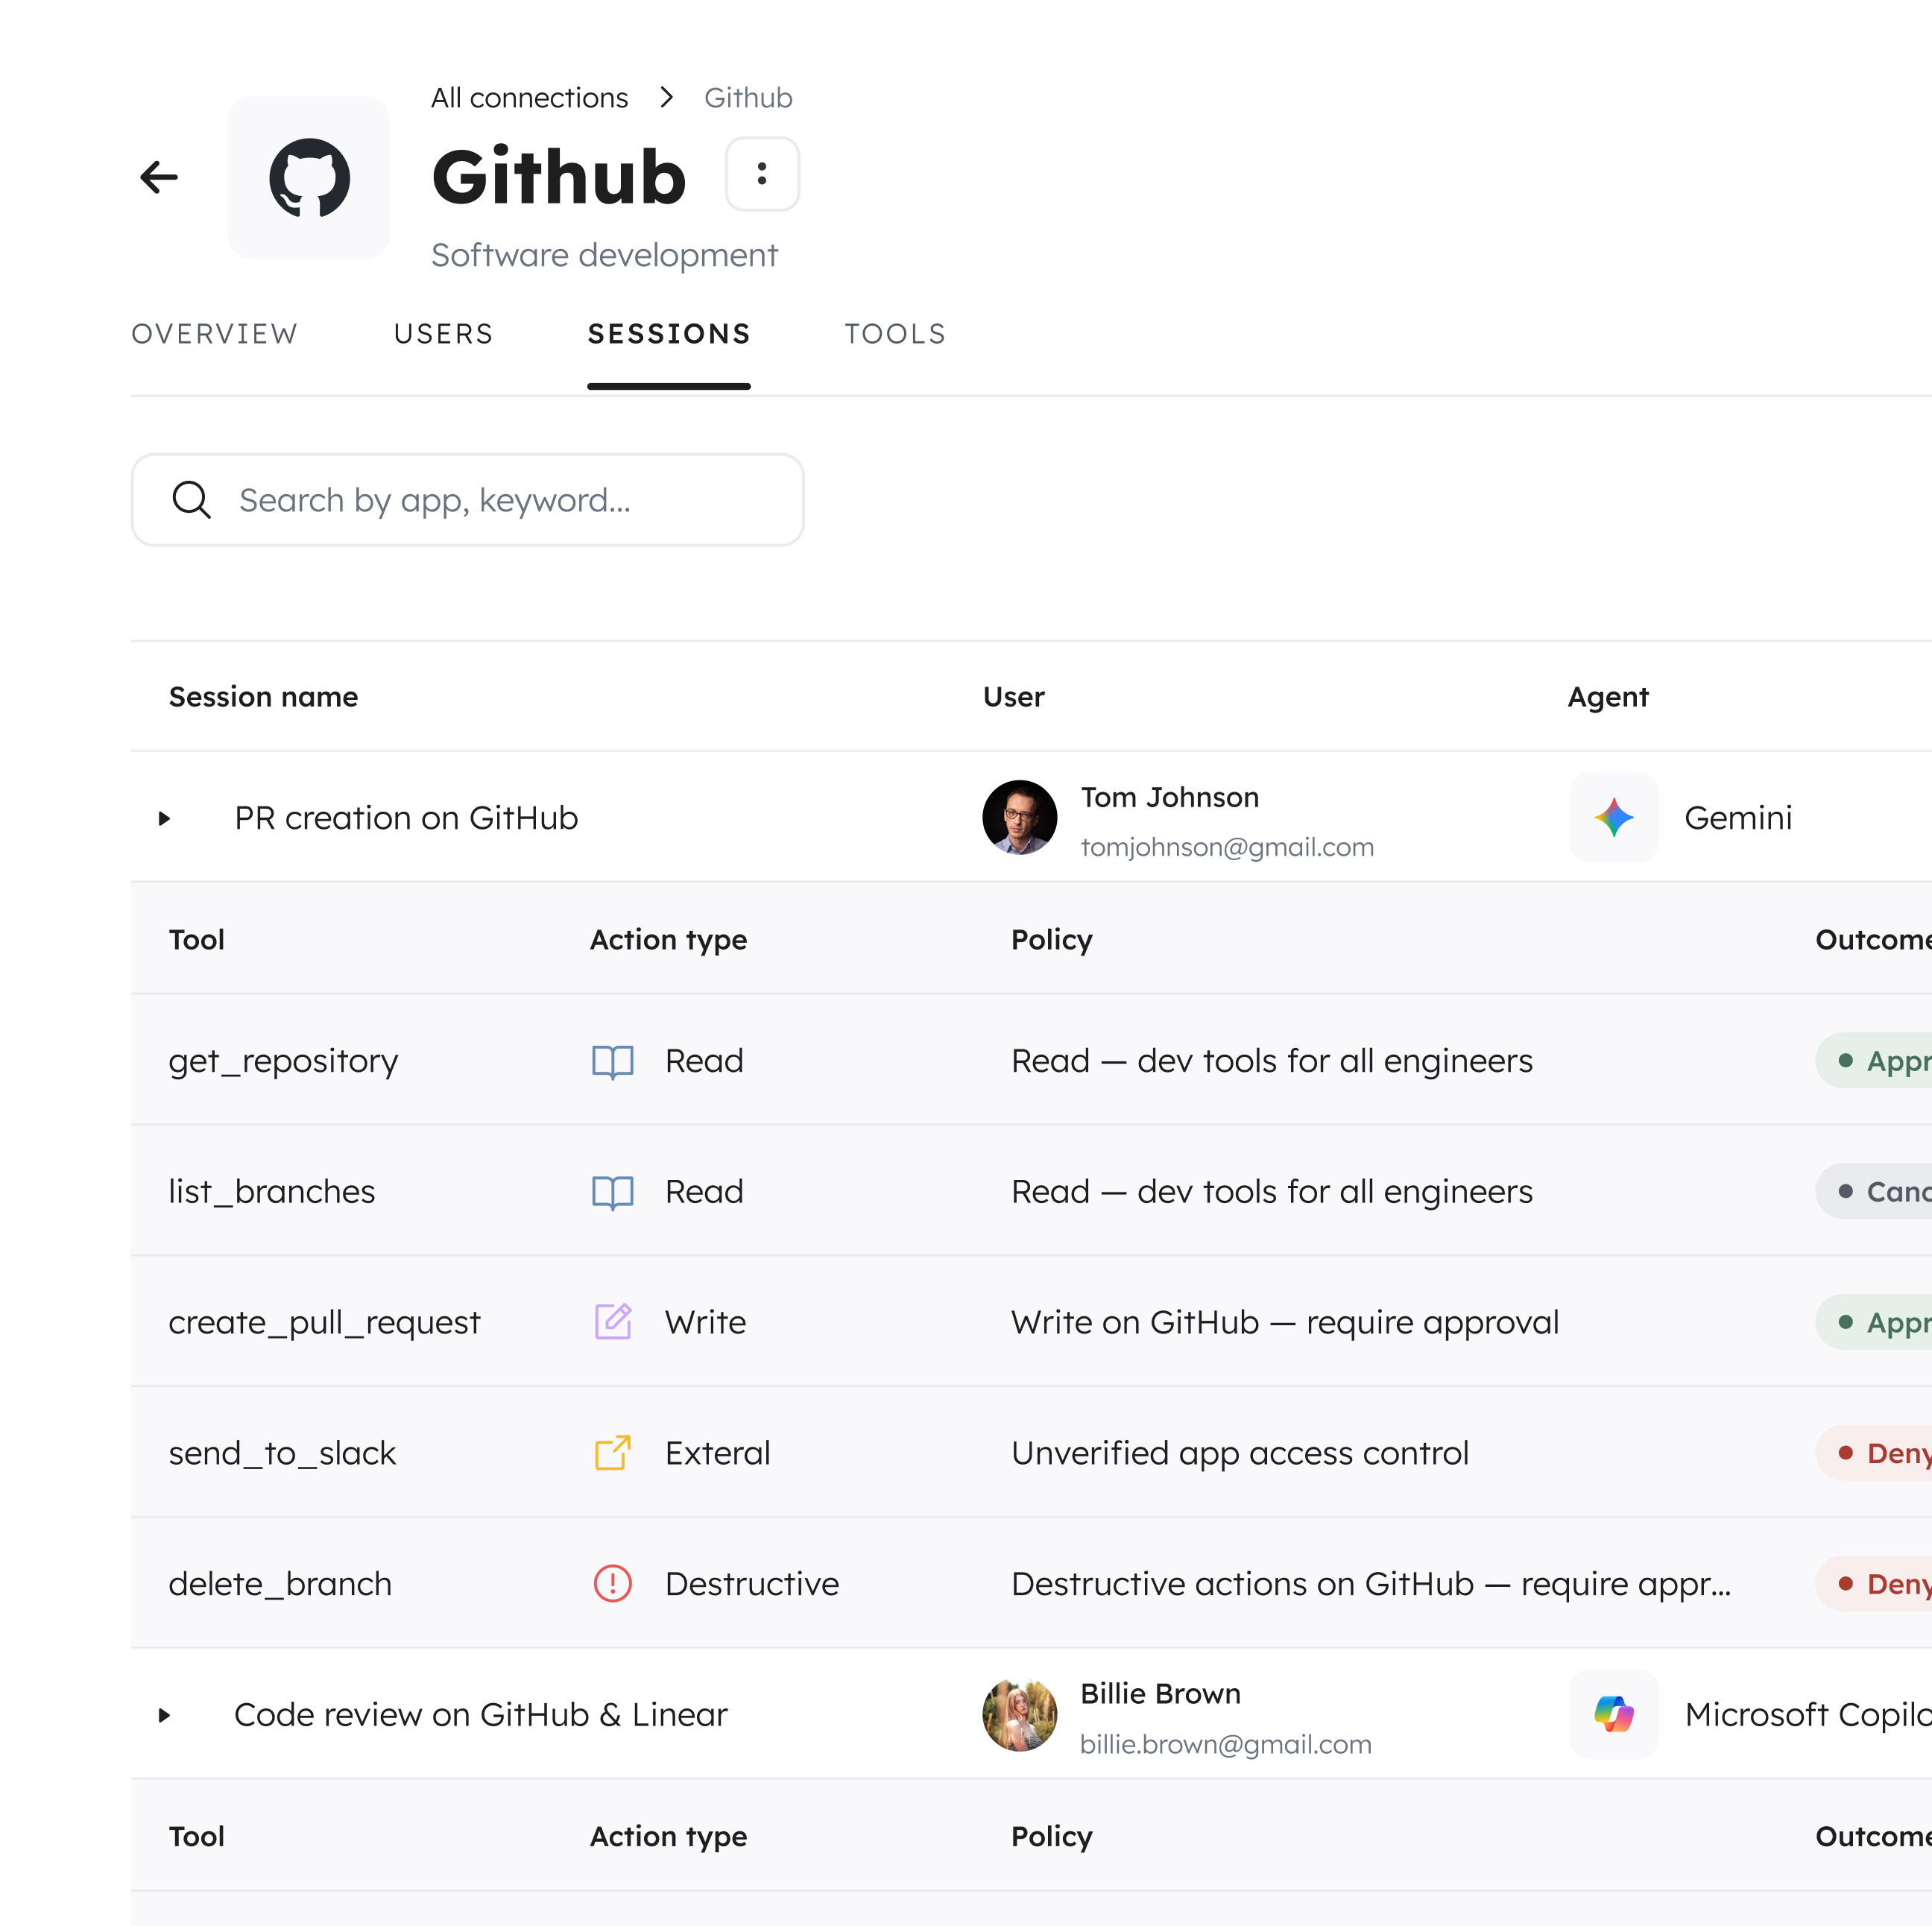Screen dimensions: 1932x1926
Task: Click the Destructive actions on GitHub policy
Action: point(1371,1584)
